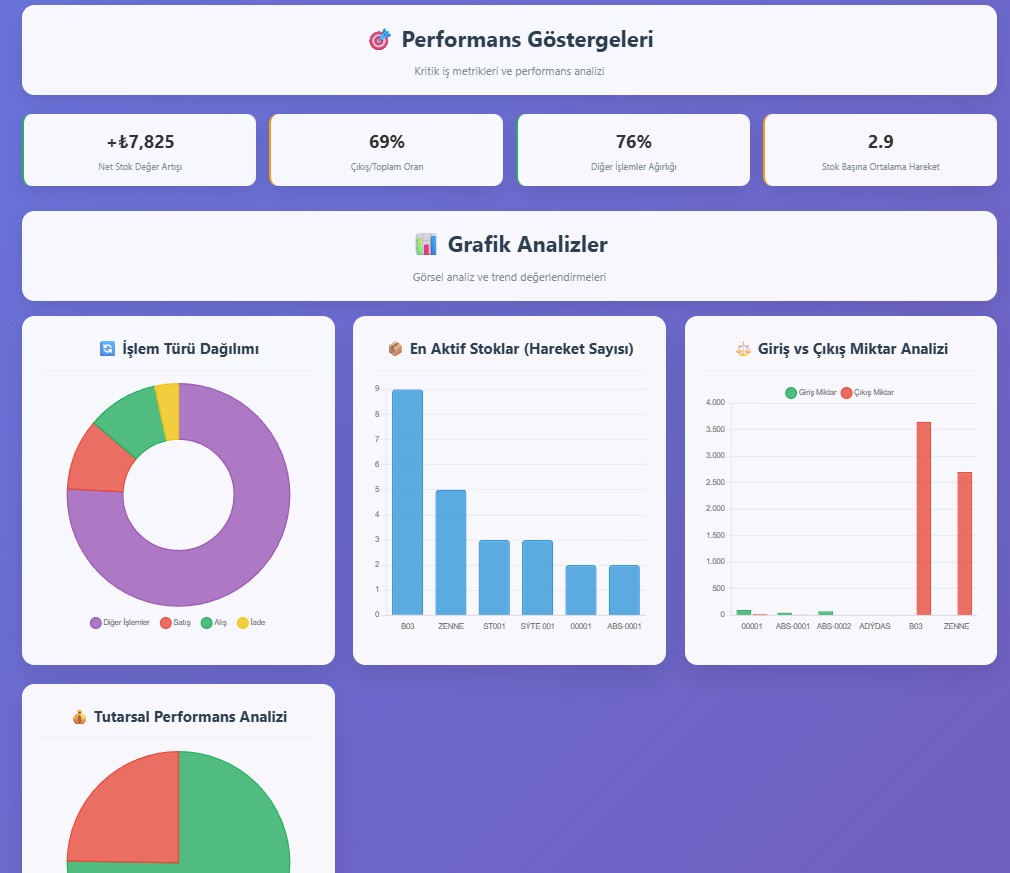Click the 2.9 average movement value
Screen dimensions: 1010x873
(881, 142)
